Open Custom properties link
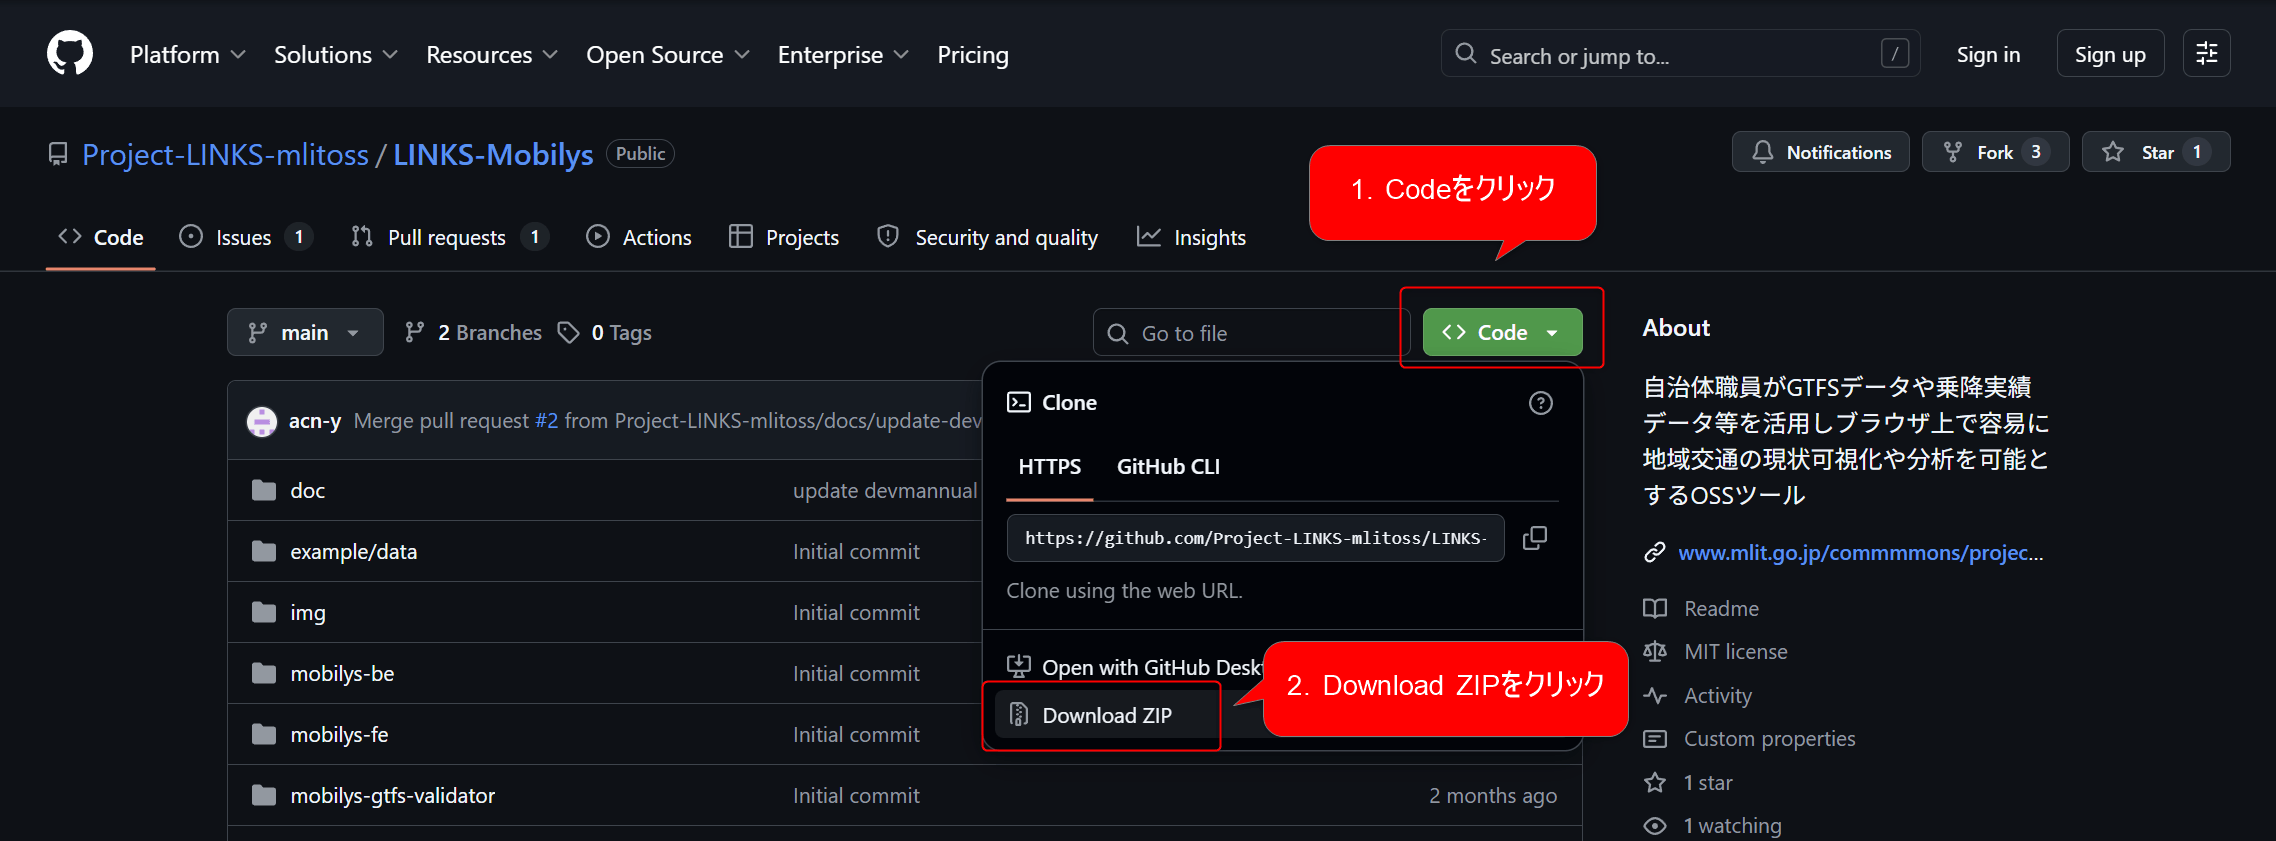The height and width of the screenshot is (841, 2276). pos(1770,739)
